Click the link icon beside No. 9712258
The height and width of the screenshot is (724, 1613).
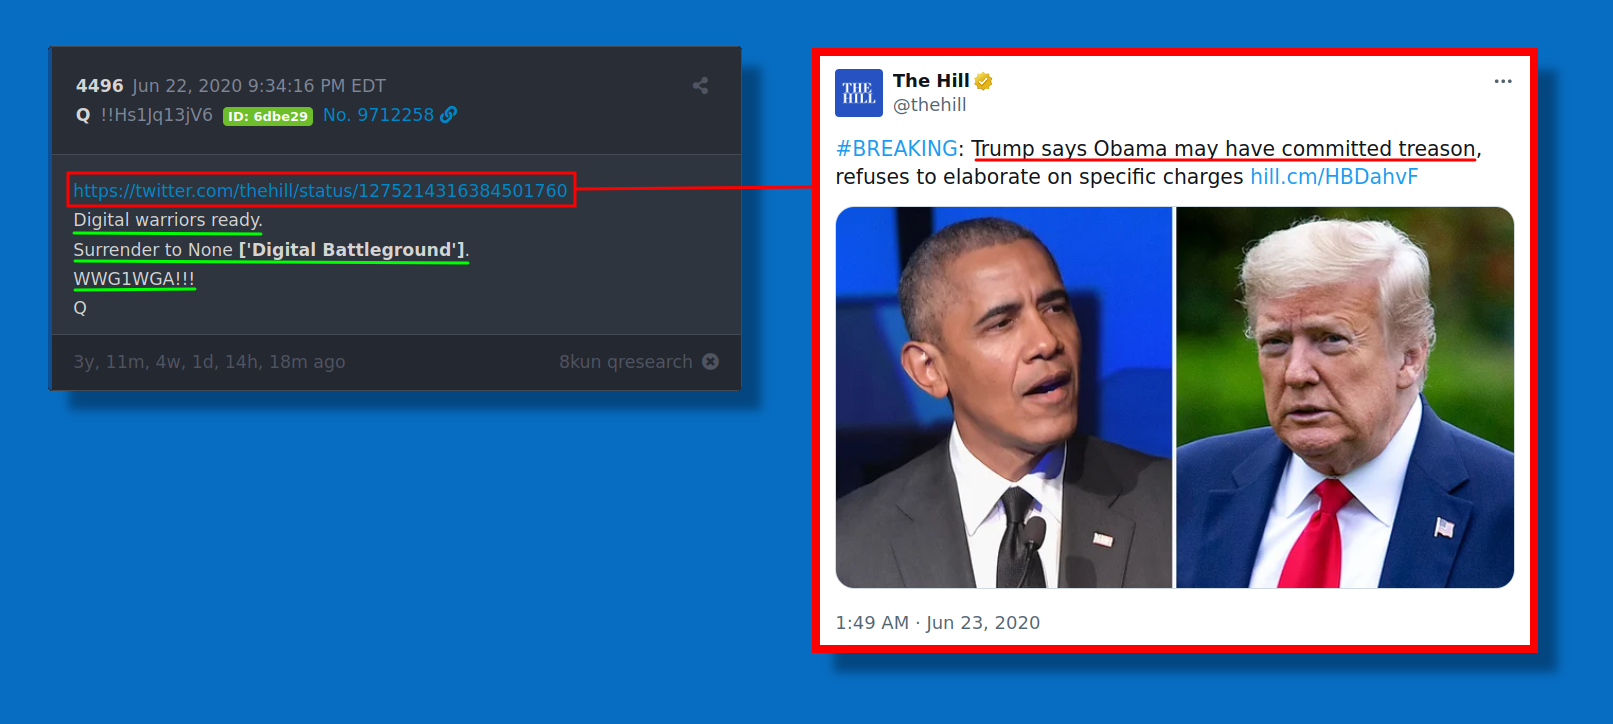tap(449, 115)
